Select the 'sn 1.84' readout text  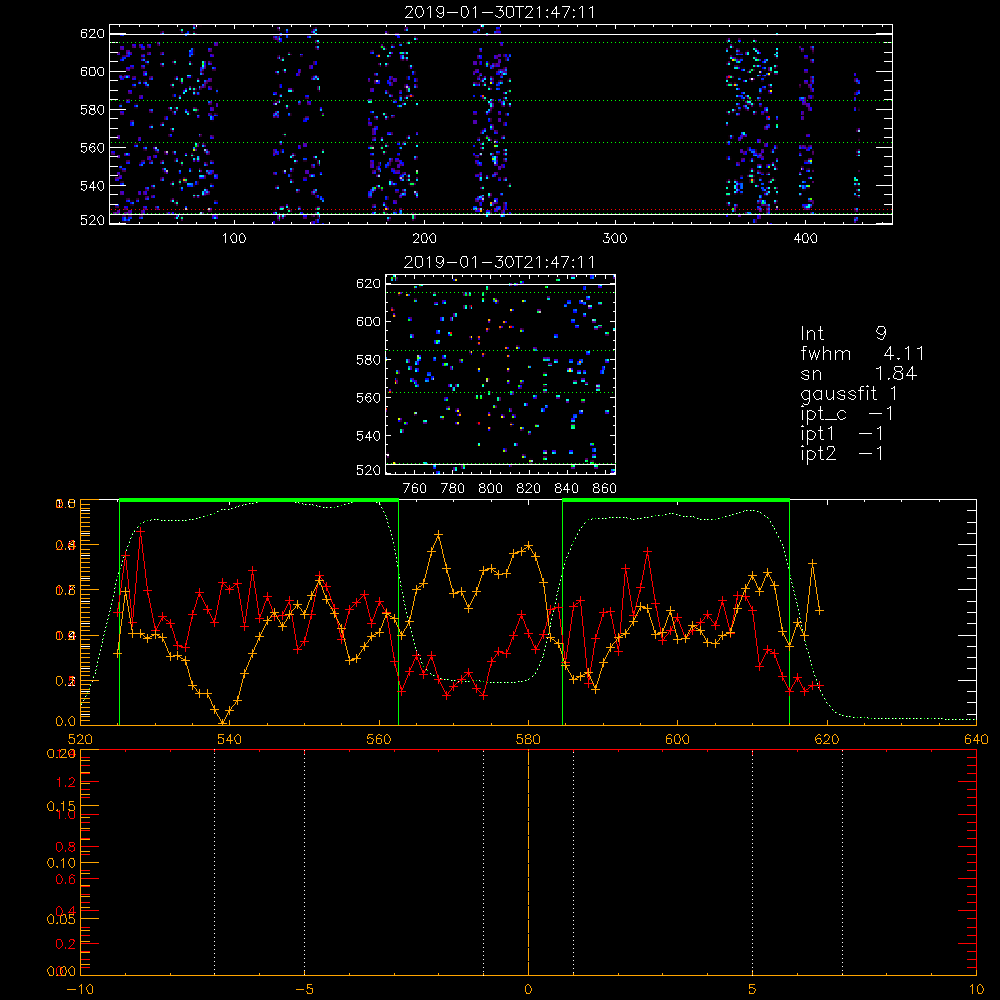(858, 374)
